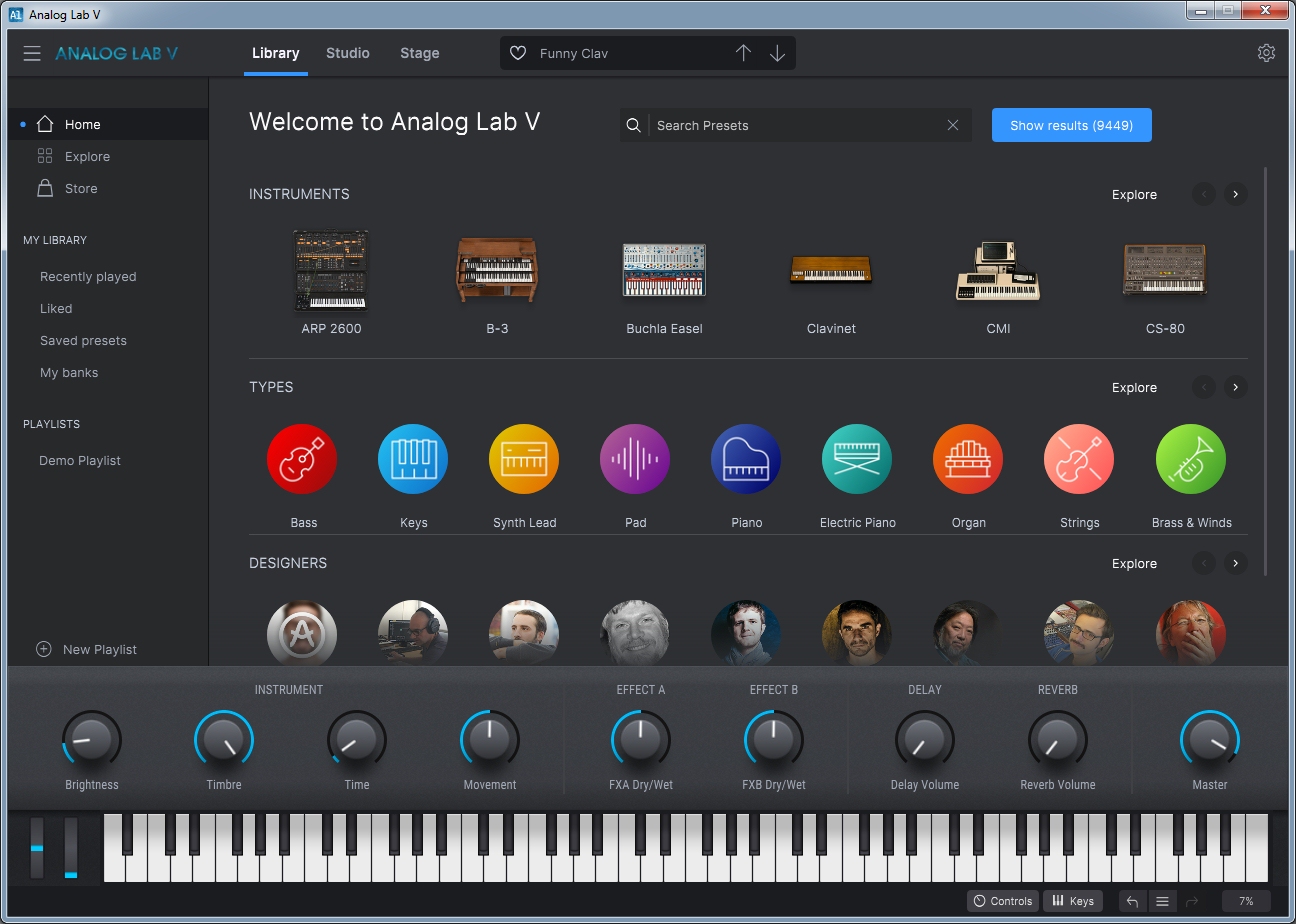1296x924 pixels.
Task: Select the Bass type icon
Action: [x=302, y=459]
